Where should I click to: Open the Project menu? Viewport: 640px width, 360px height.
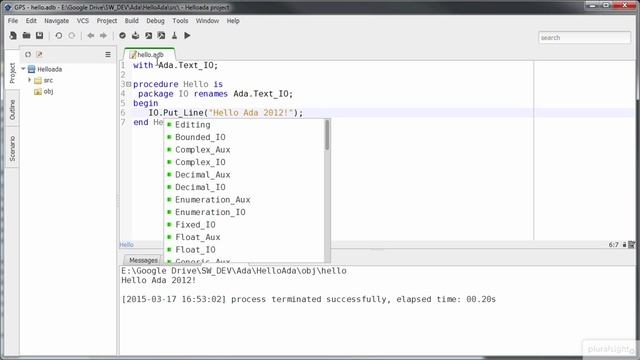[107, 21]
